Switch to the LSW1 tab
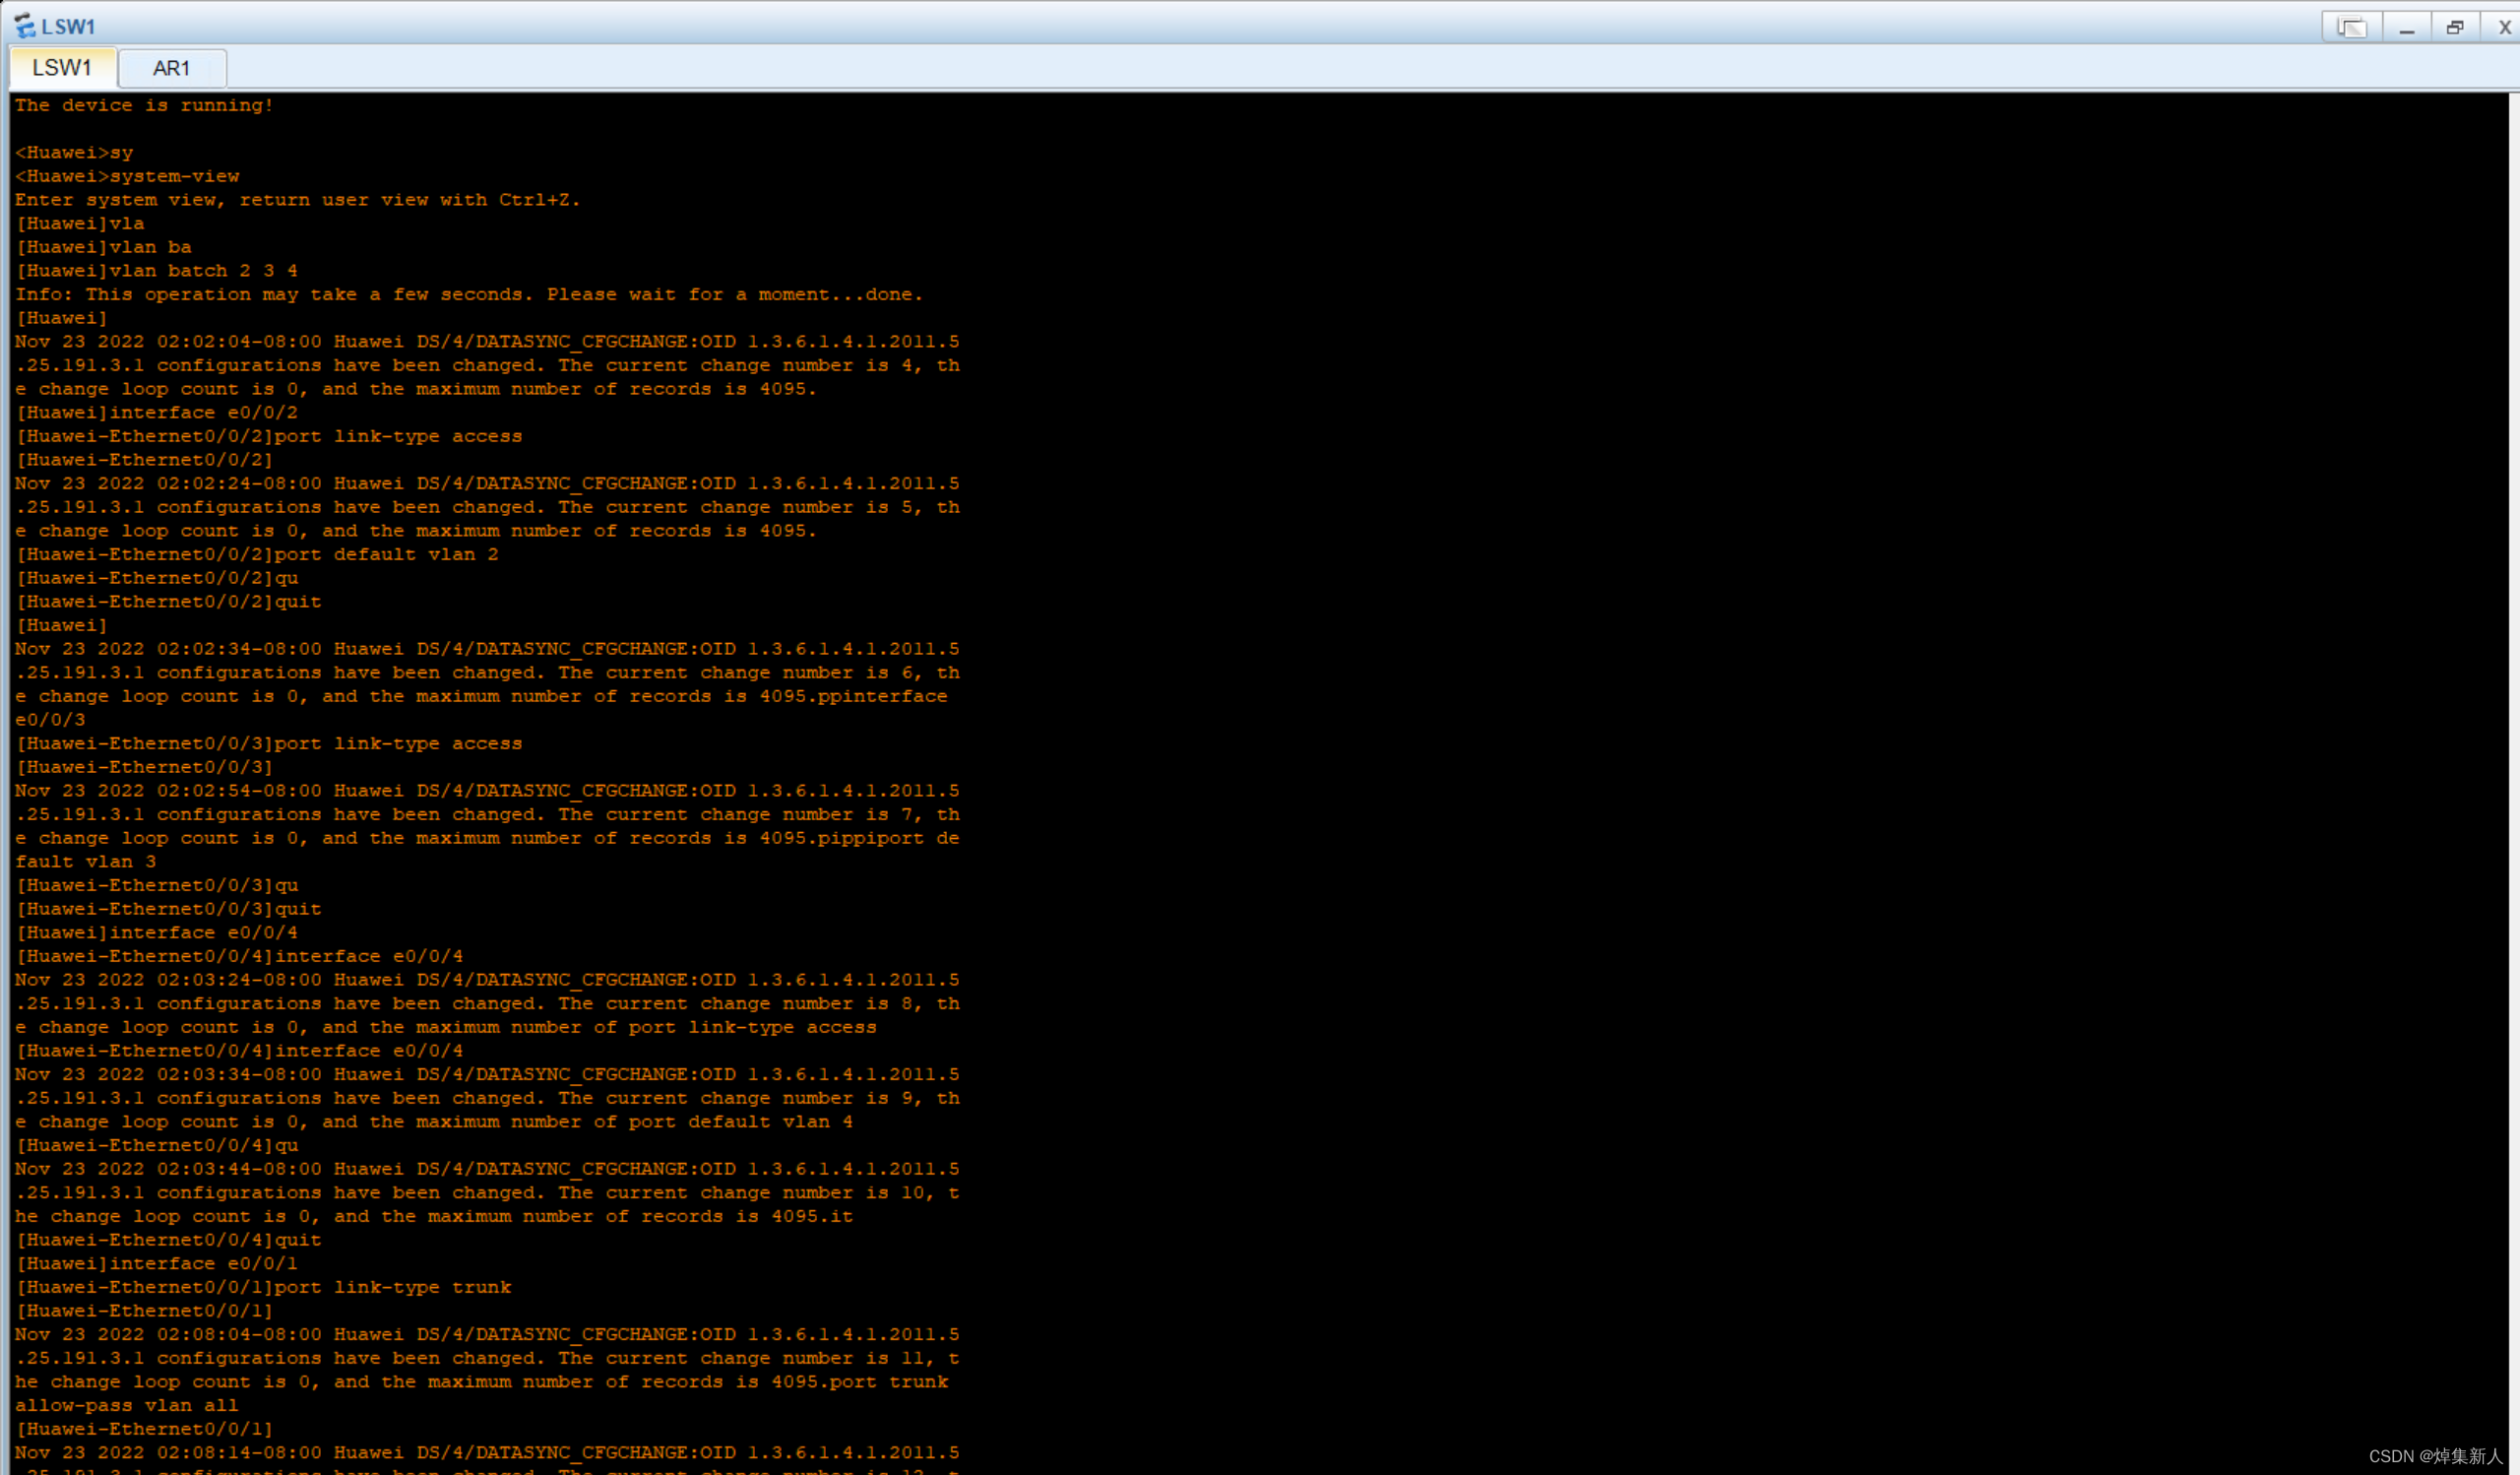2520x1475 pixels. 62,68
